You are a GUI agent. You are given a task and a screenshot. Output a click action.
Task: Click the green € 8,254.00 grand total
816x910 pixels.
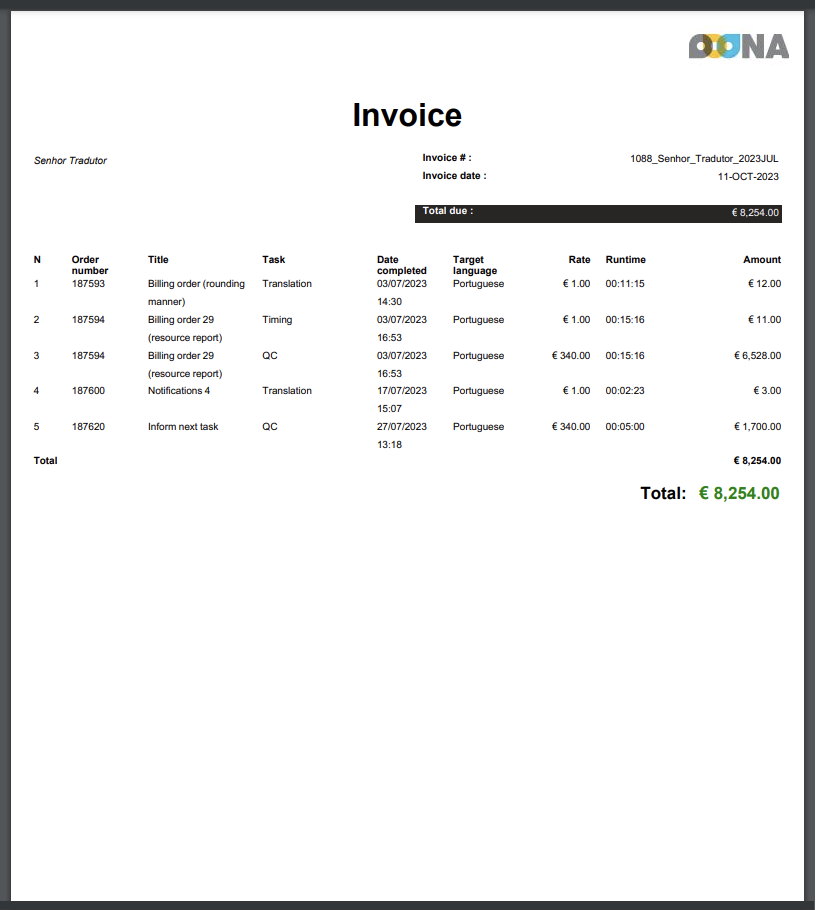[x=739, y=493]
